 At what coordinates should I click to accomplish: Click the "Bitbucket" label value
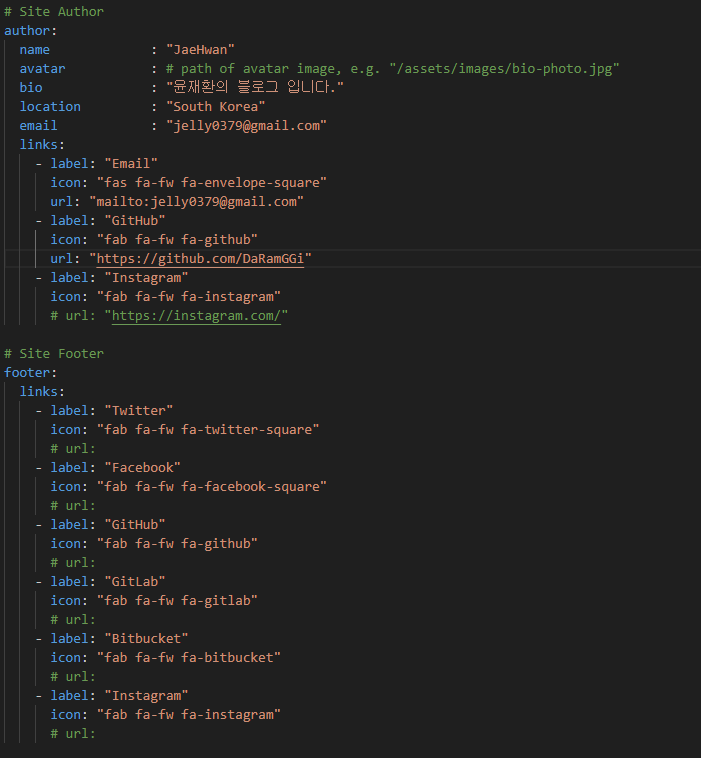(146, 639)
